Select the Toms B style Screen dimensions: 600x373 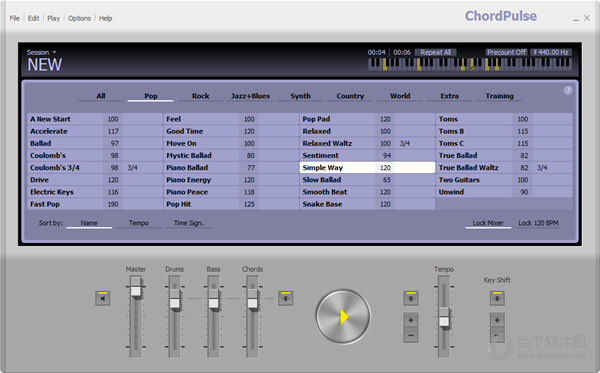[x=504, y=131]
